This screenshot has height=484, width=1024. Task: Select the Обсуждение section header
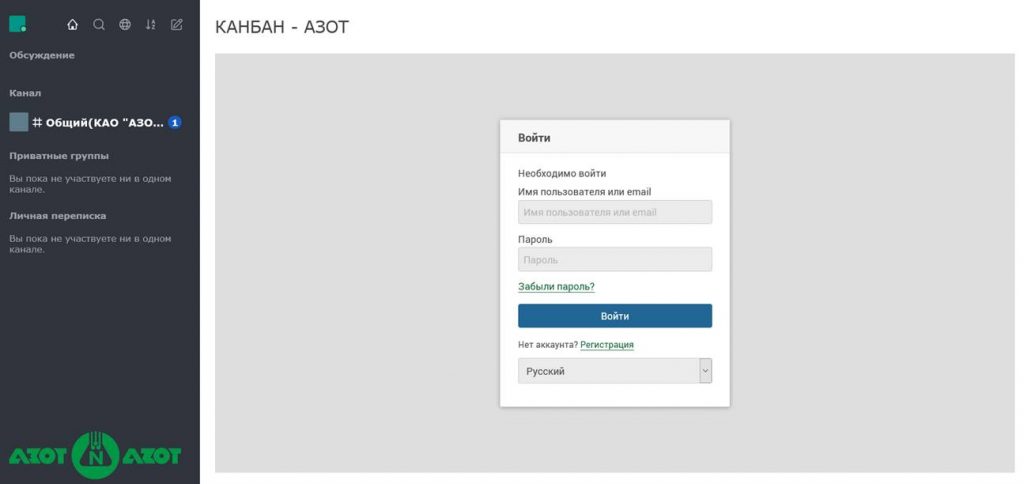(42, 56)
